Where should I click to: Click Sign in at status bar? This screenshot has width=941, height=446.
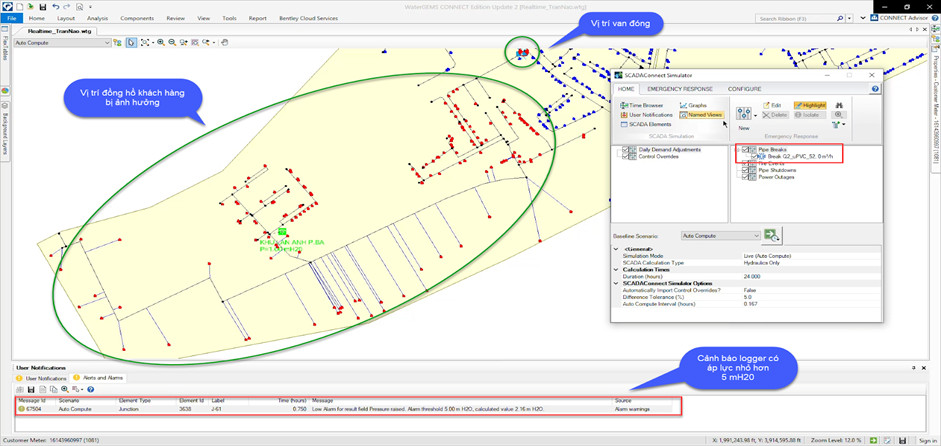928,441
